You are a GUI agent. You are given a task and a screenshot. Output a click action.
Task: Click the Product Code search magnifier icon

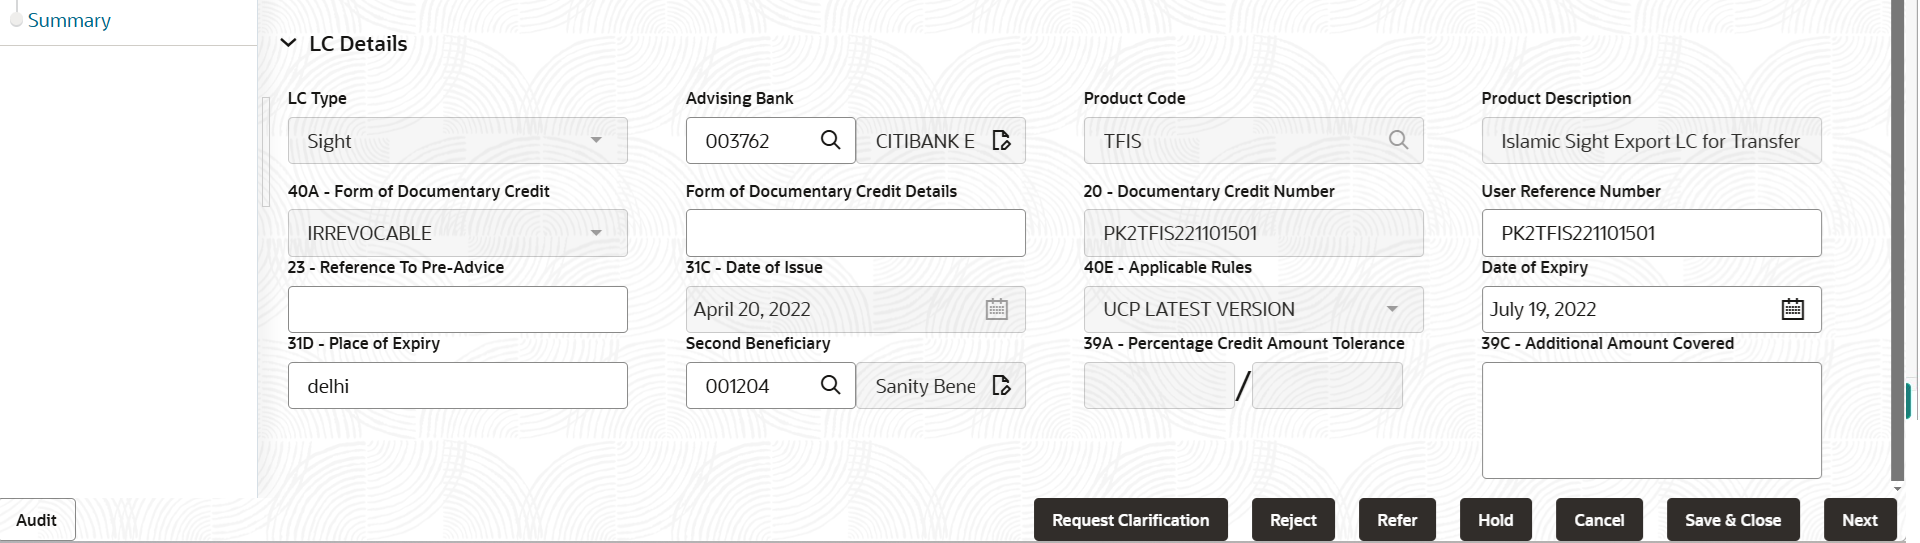[1398, 140]
